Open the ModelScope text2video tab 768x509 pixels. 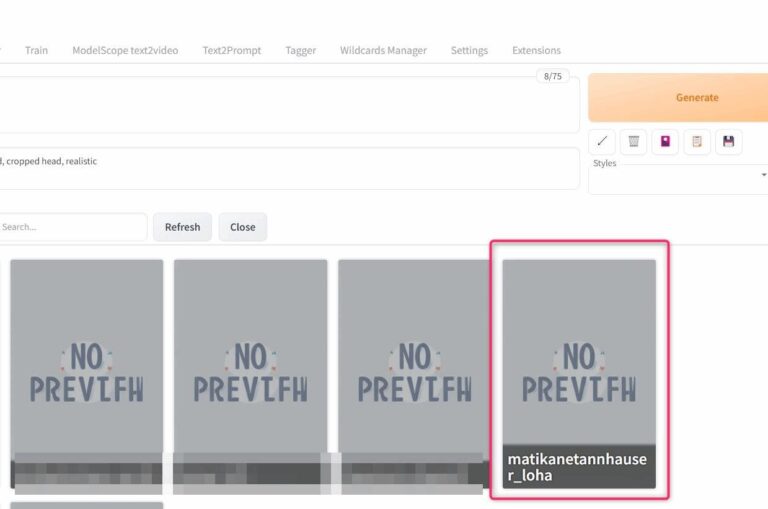(125, 50)
